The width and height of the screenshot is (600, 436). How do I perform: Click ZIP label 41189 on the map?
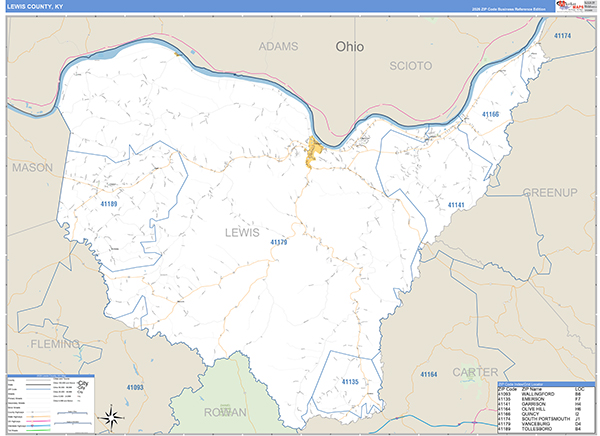[x=109, y=204]
